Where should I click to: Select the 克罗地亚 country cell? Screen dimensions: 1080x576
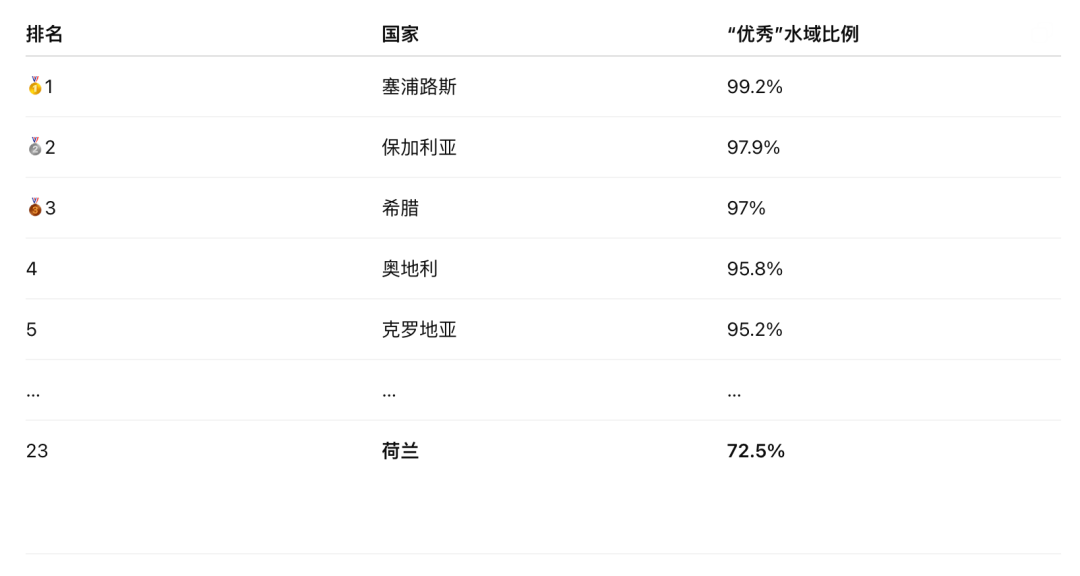pyautogui.click(x=419, y=330)
